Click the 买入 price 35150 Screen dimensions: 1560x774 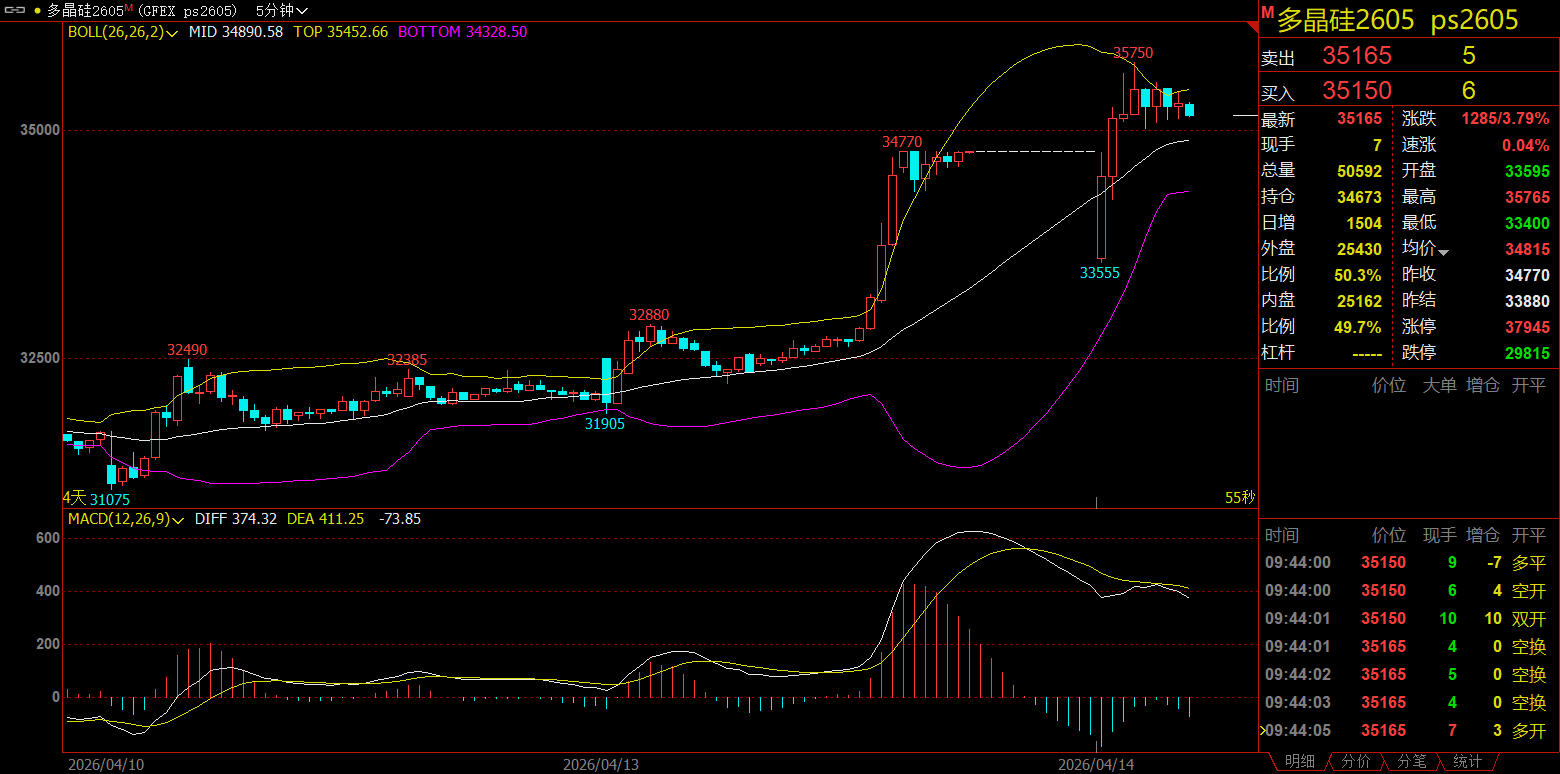click(1356, 91)
